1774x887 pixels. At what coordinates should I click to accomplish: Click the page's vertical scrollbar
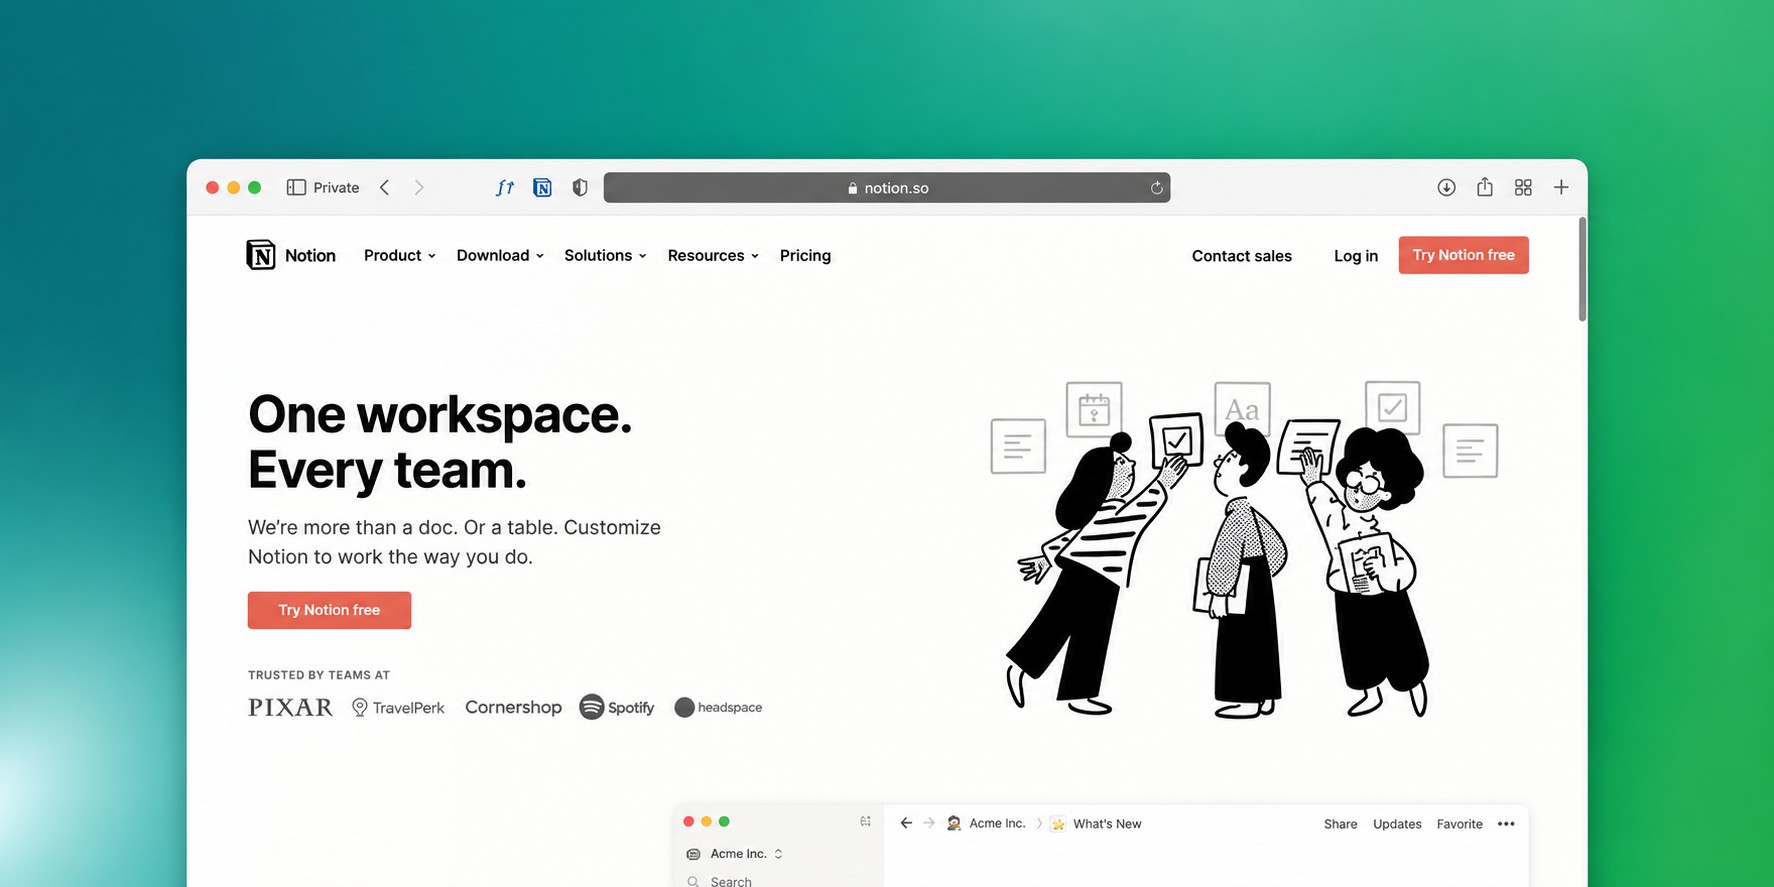(1582, 270)
